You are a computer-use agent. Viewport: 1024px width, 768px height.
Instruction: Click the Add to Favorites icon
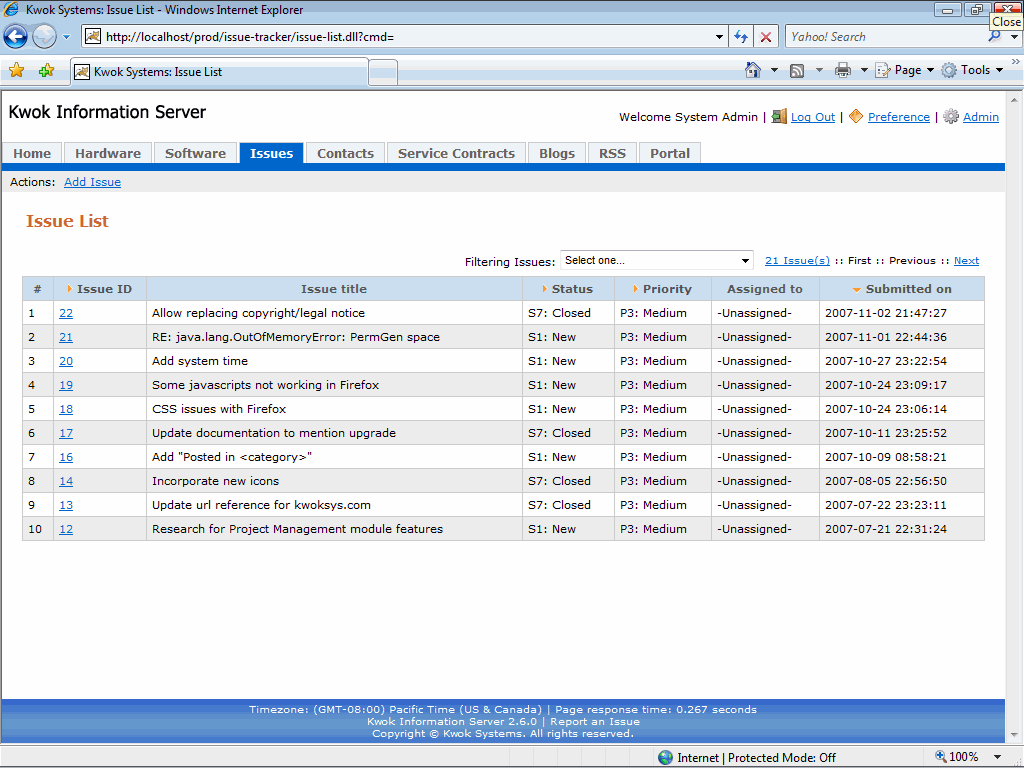coord(46,71)
